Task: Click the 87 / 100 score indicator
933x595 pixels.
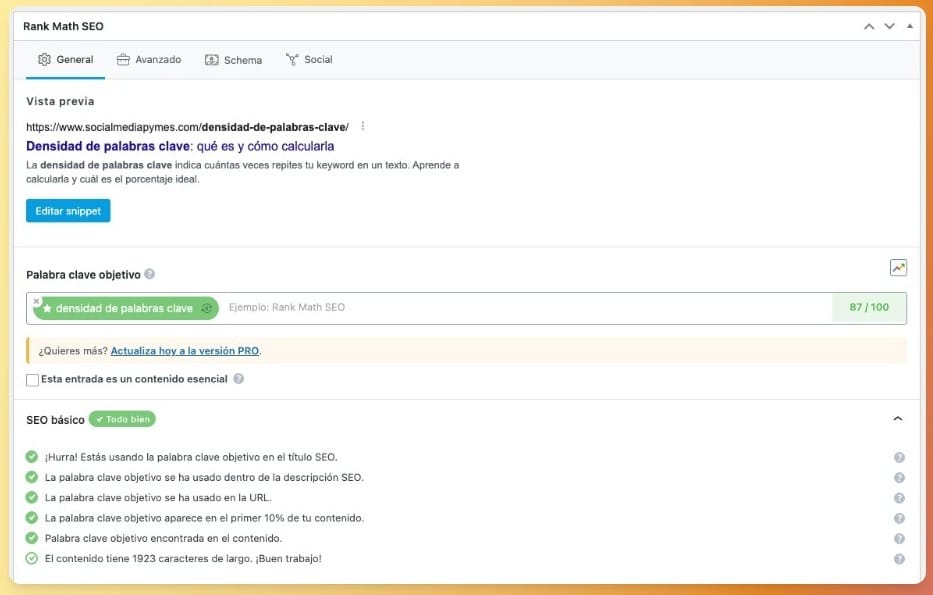Action: point(869,308)
